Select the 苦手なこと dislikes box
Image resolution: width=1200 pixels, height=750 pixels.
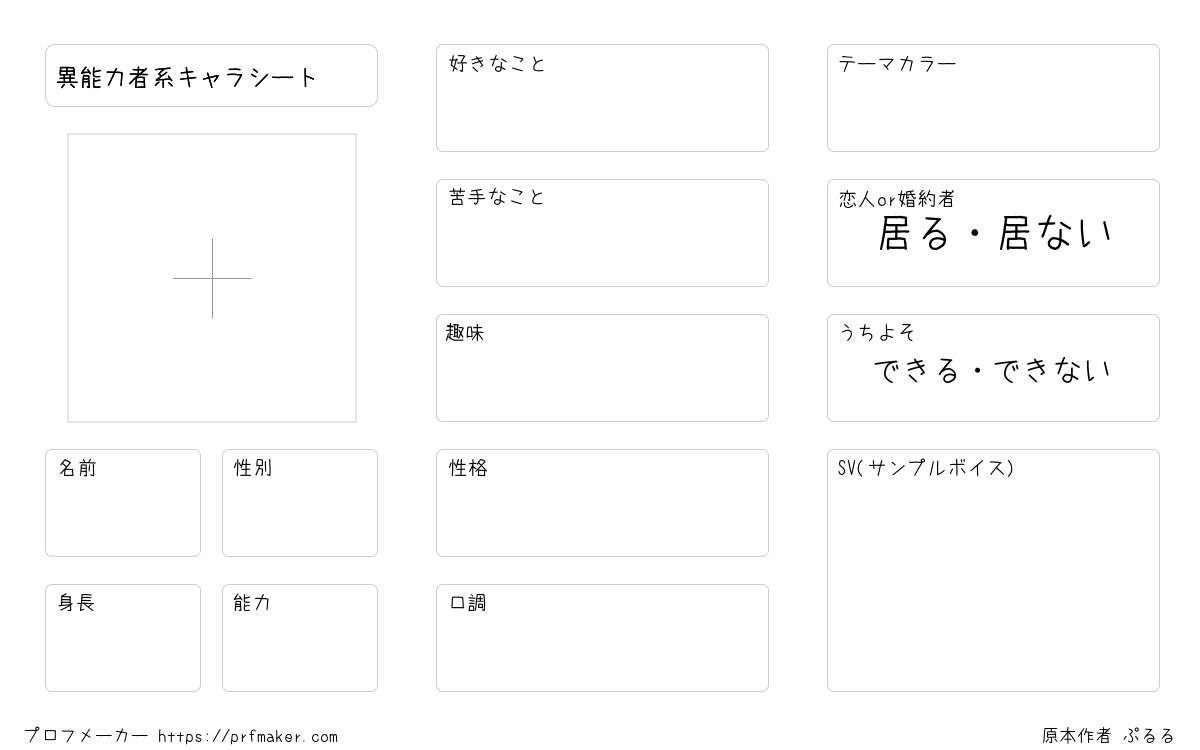coord(602,233)
